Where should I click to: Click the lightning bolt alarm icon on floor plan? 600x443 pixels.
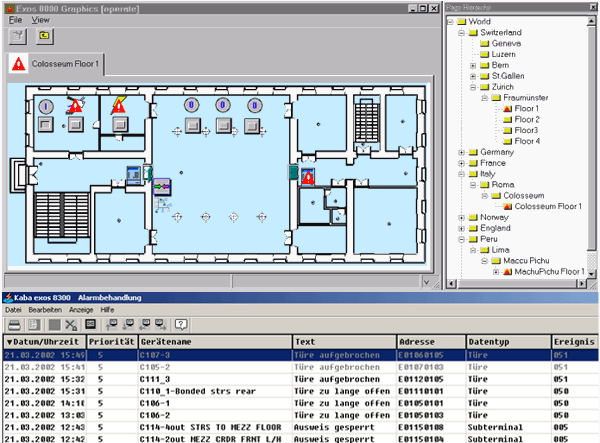[119, 105]
